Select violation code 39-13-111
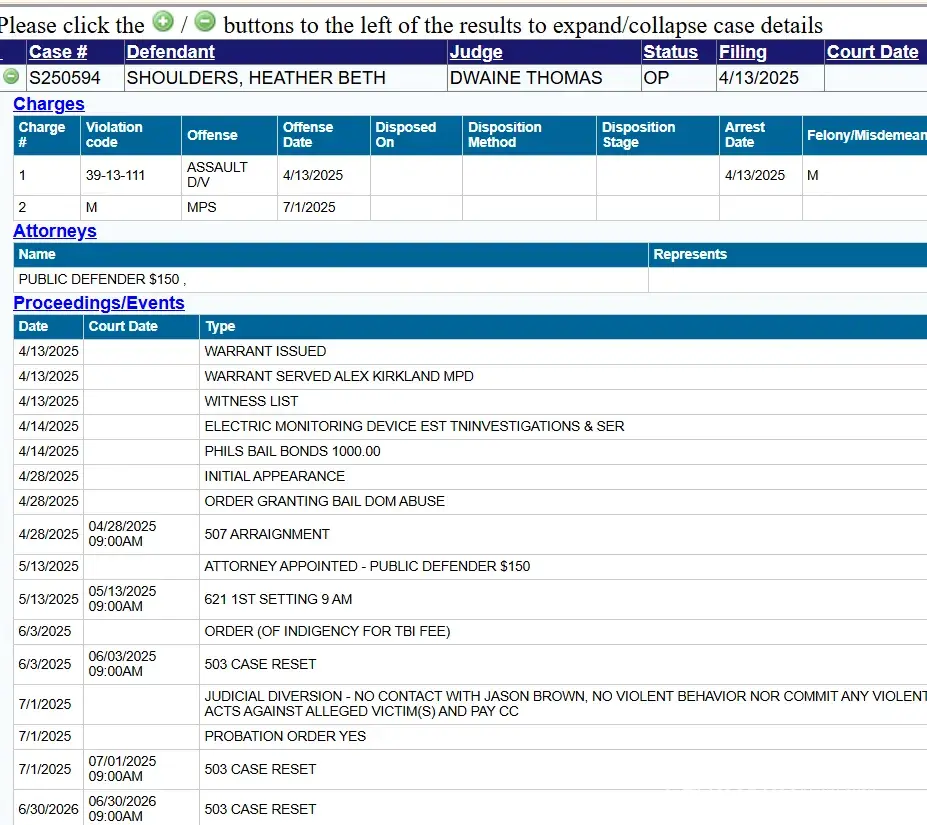Image resolution: width=927 pixels, height=825 pixels. 115,175
